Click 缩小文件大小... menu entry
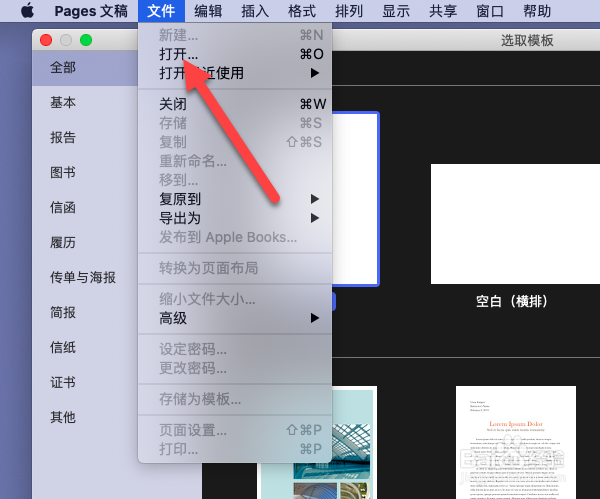Viewport: 600px width, 499px height. 235,299
